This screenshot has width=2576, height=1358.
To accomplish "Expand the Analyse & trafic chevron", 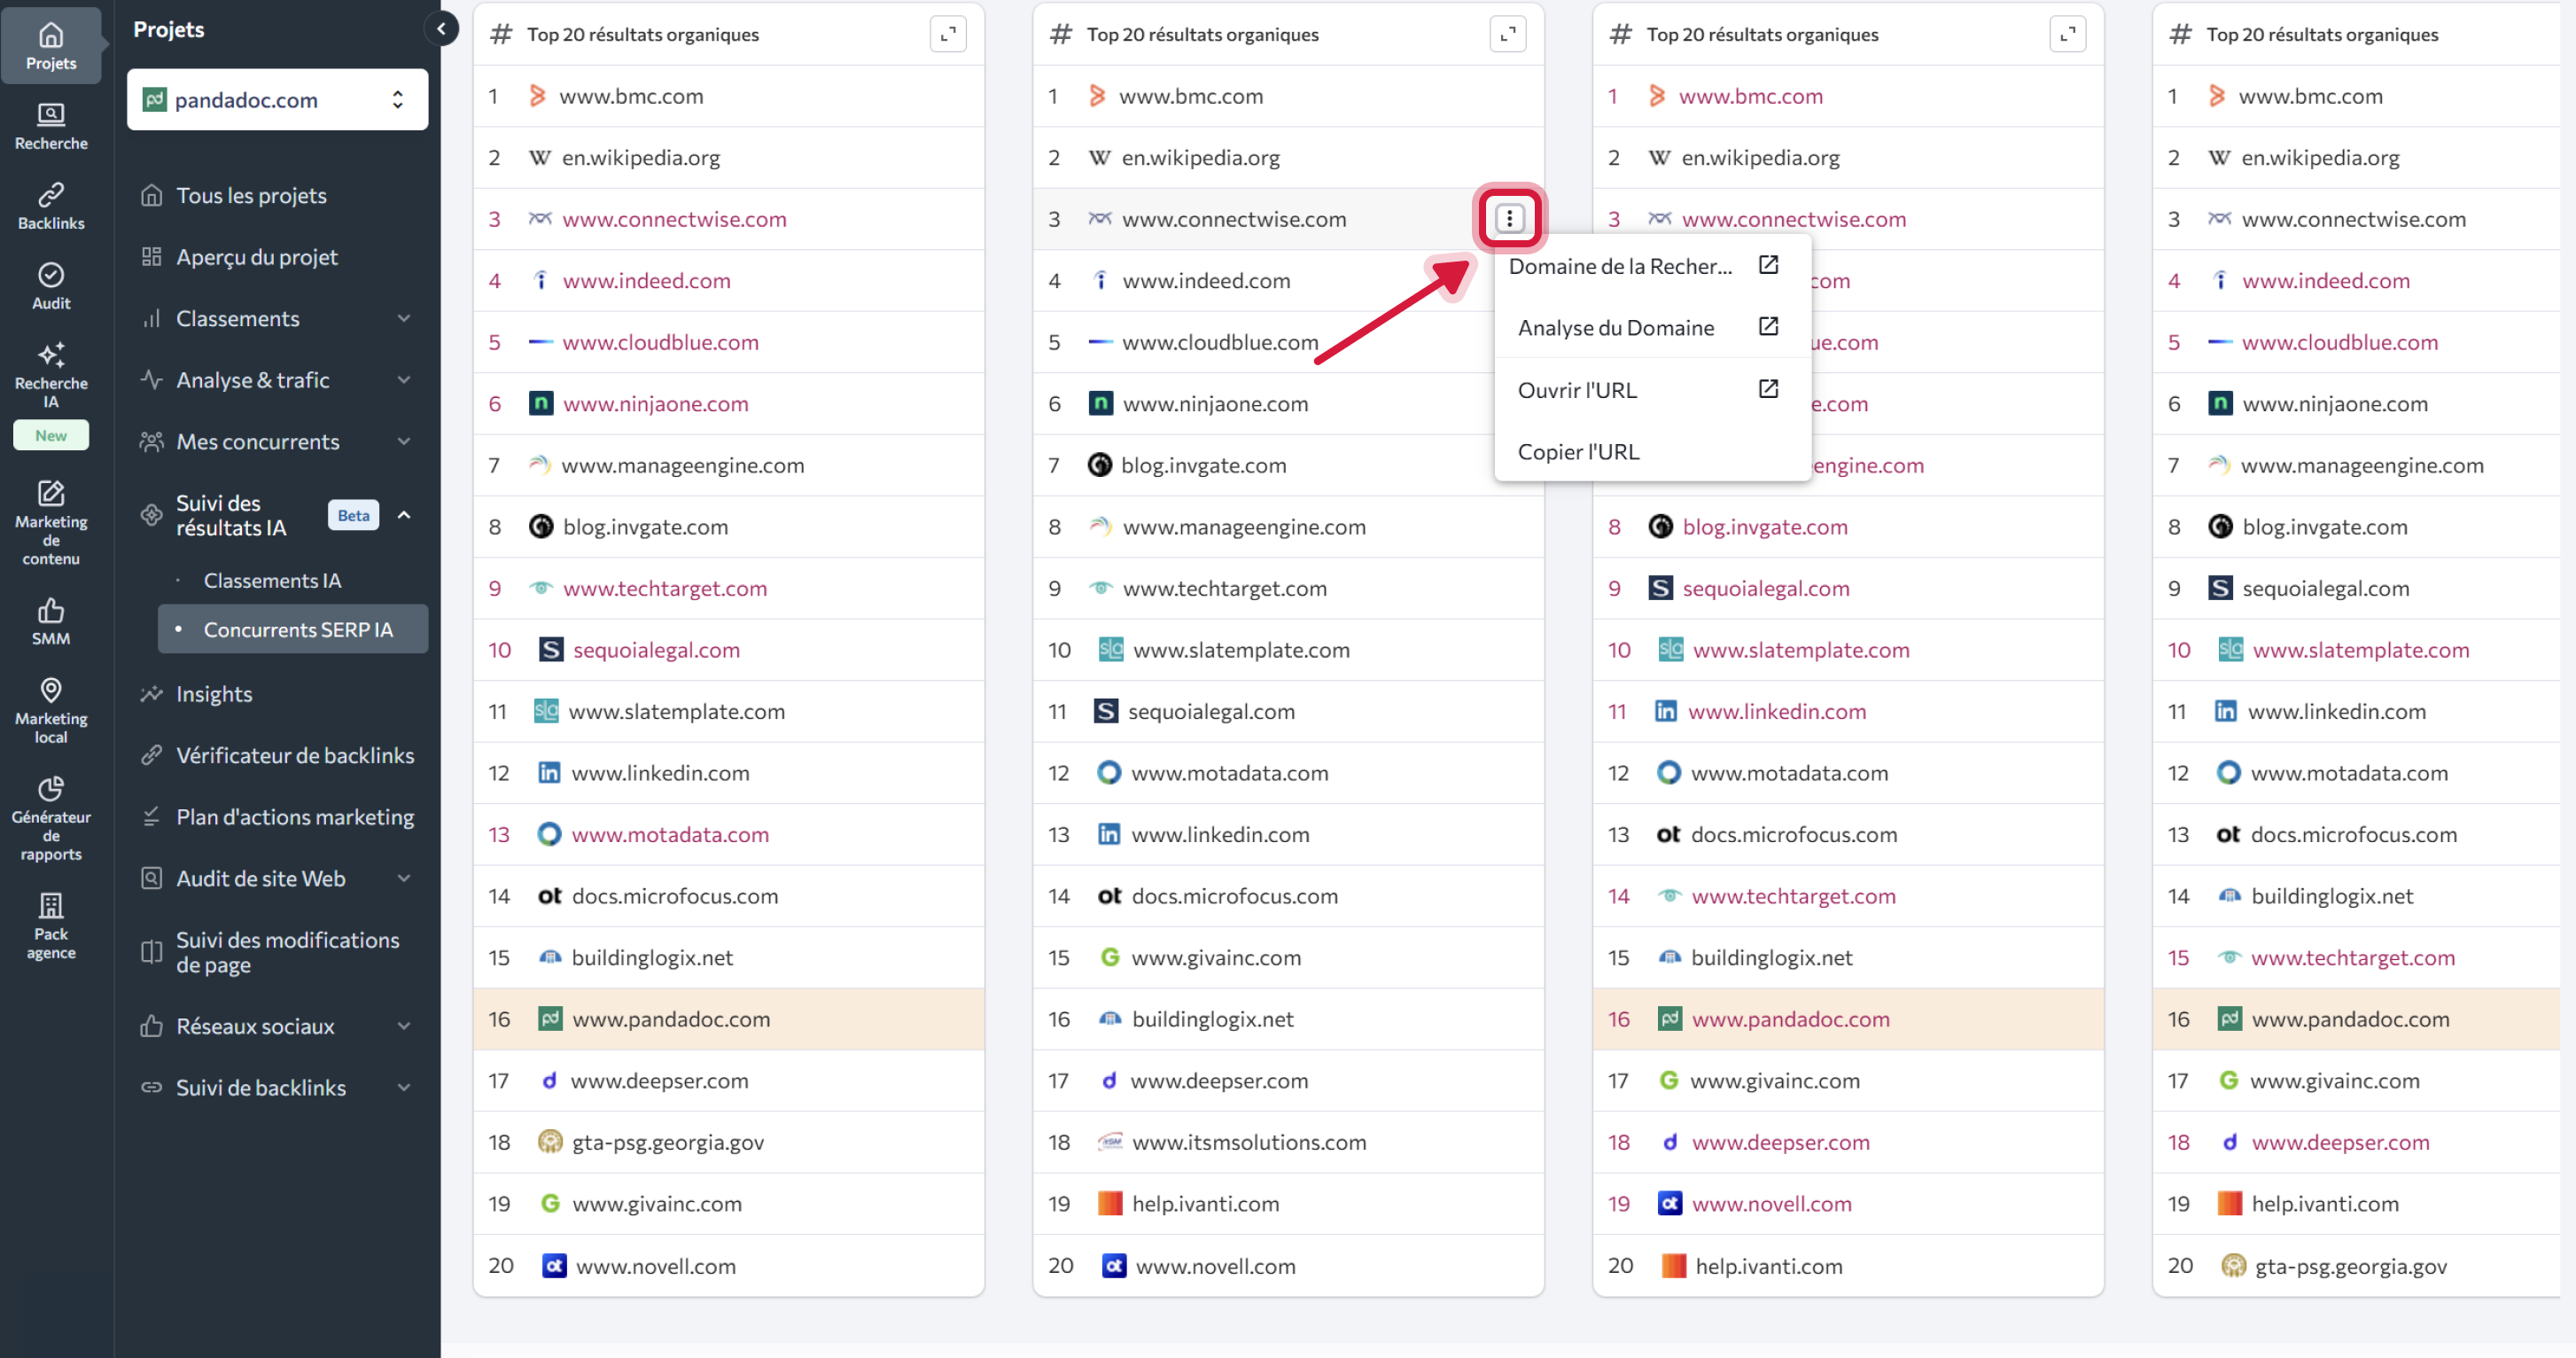I will [404, 380].
